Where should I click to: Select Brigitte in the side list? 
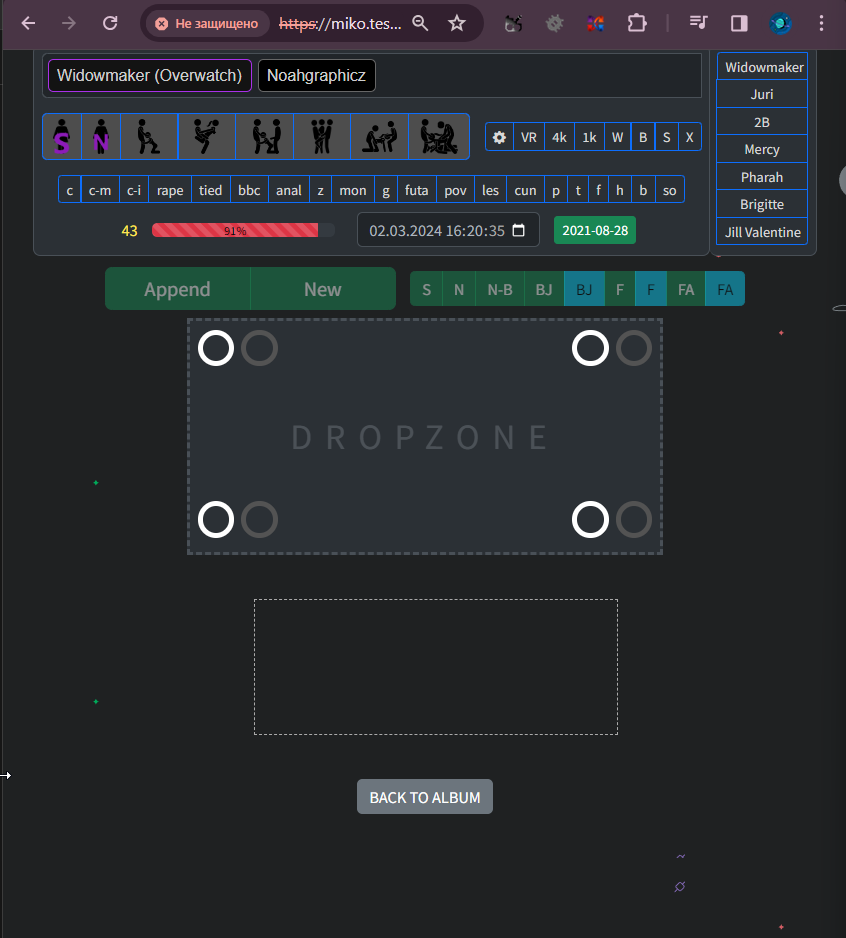coord(762,204)
